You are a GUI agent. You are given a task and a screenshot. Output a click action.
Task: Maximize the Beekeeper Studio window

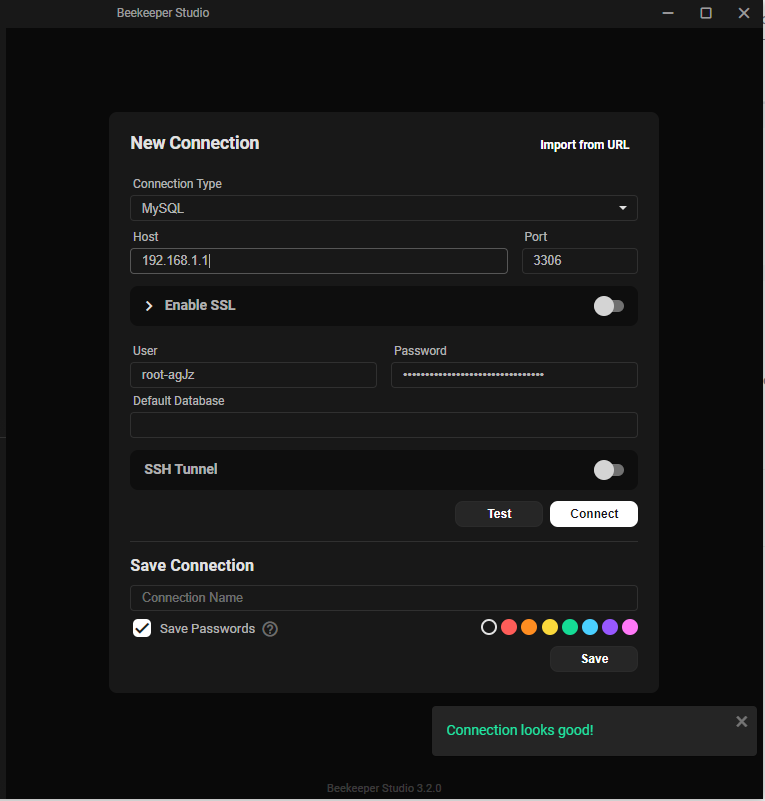point(706,13)
